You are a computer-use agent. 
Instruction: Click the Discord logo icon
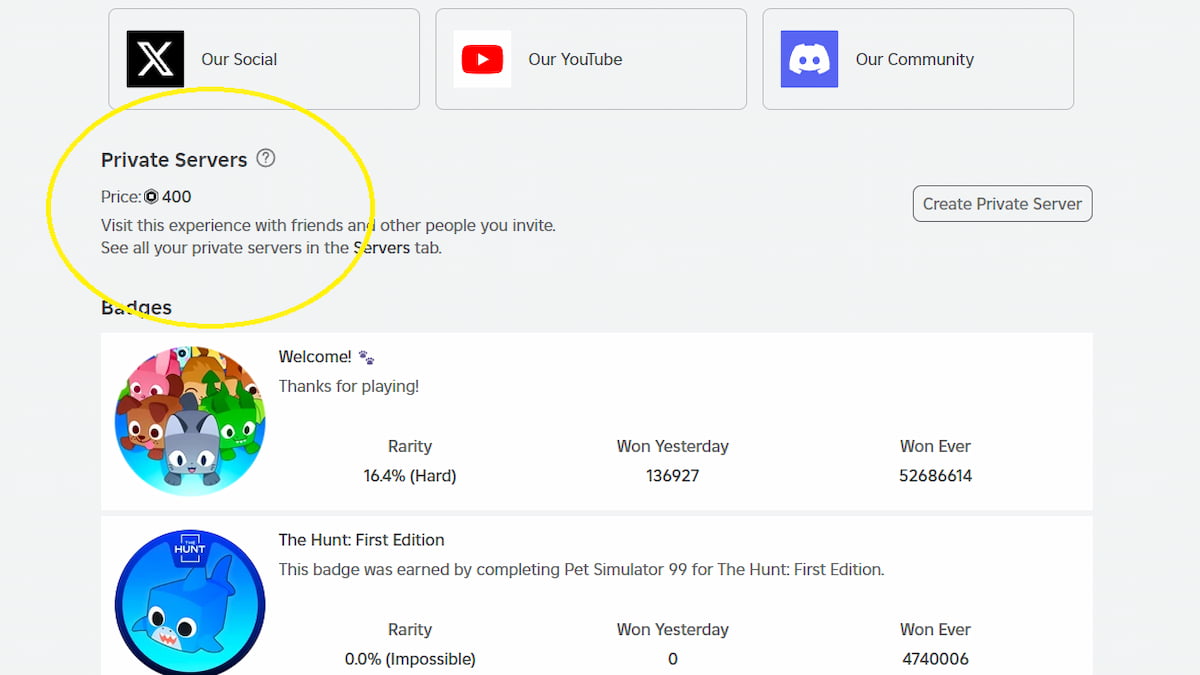[x=809, y=59]
